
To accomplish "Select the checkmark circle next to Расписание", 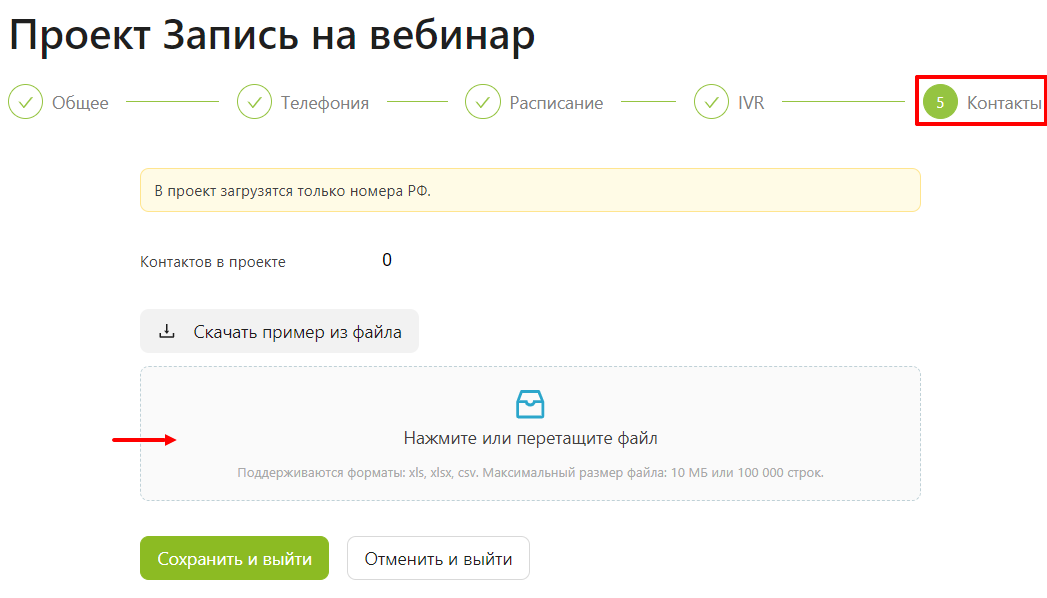I will pyautogui.click(x=483, y=102).
